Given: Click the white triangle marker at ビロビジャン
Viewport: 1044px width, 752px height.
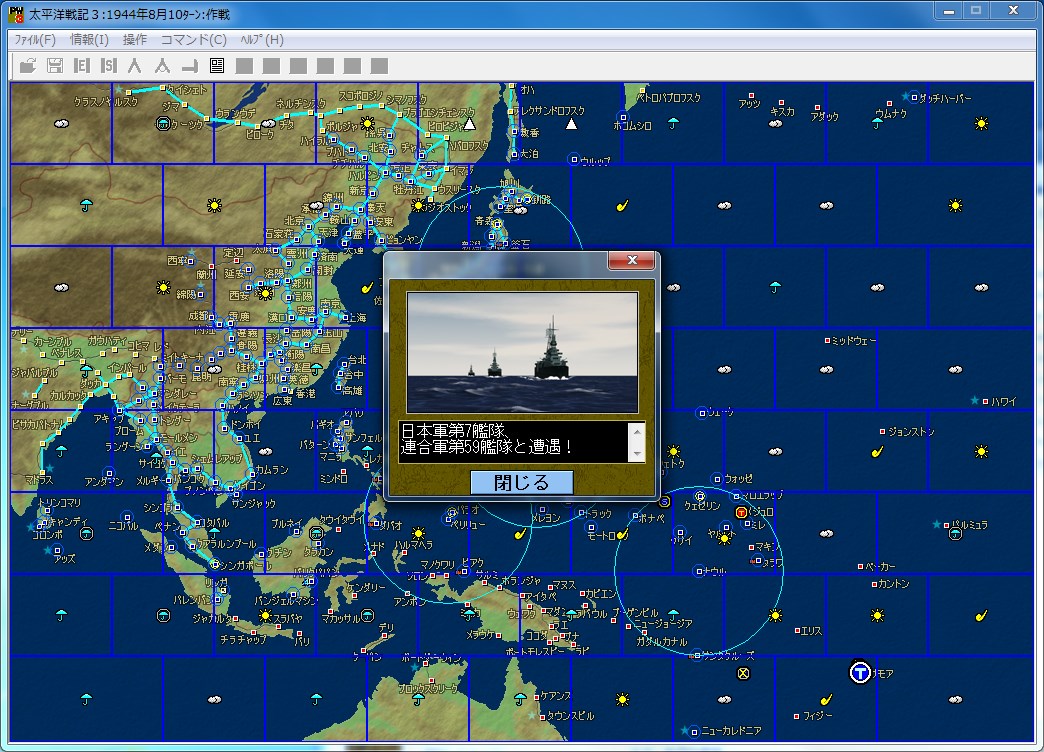Looking at the screenshot, I should [469, 124].
